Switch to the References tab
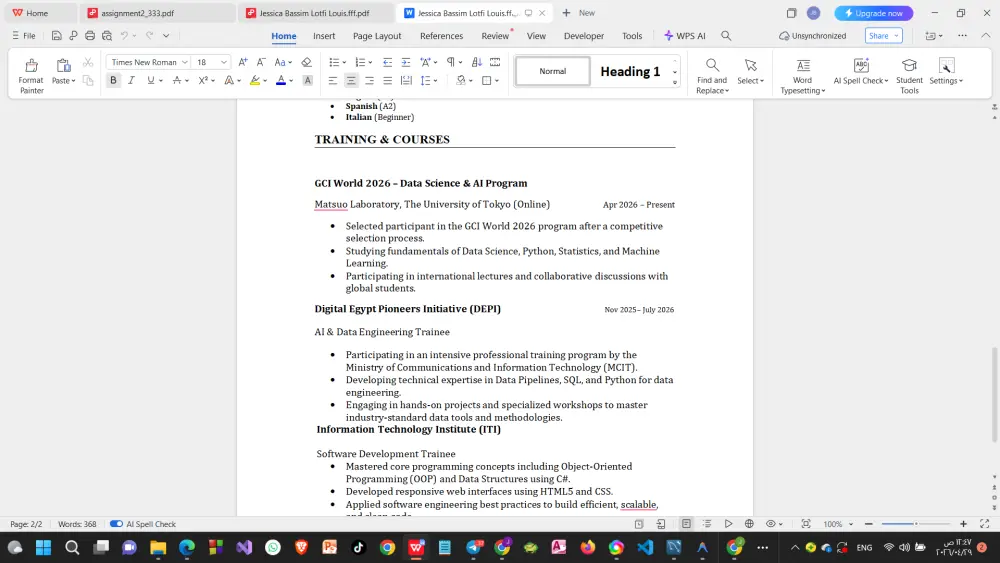This screenshot has height=563, width=1000. (441, 36)
